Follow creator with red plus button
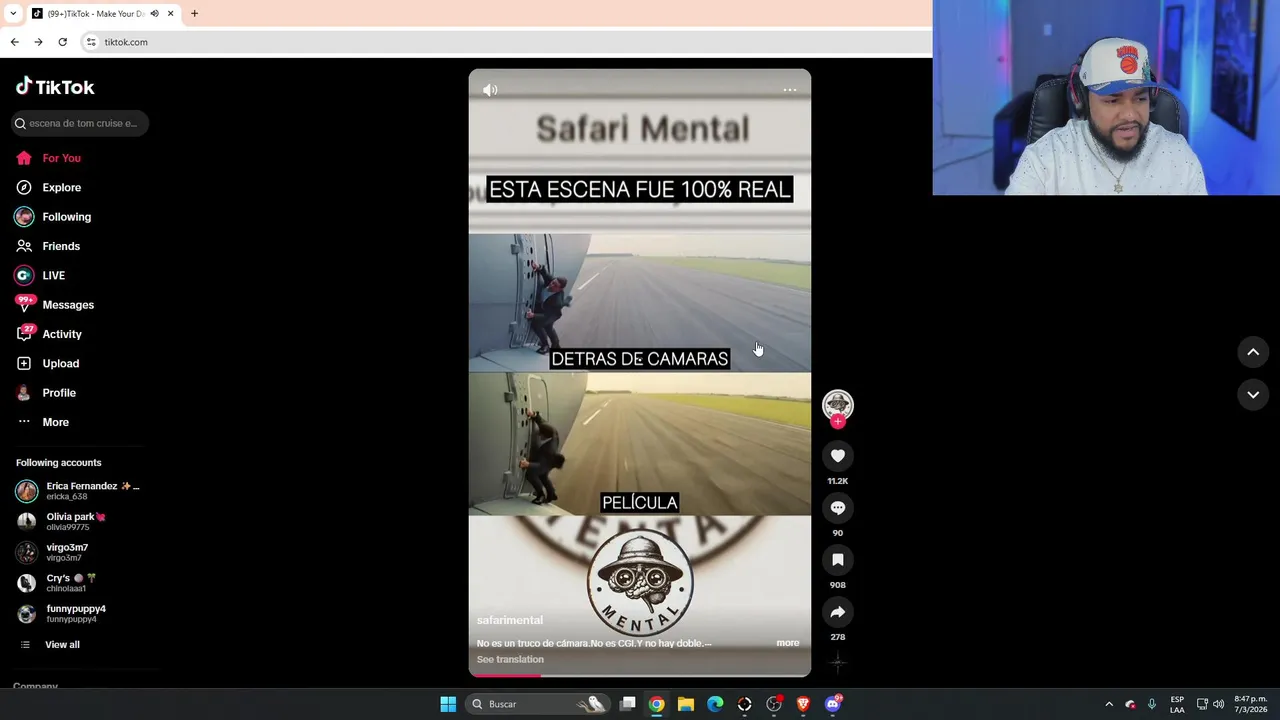 838,422
